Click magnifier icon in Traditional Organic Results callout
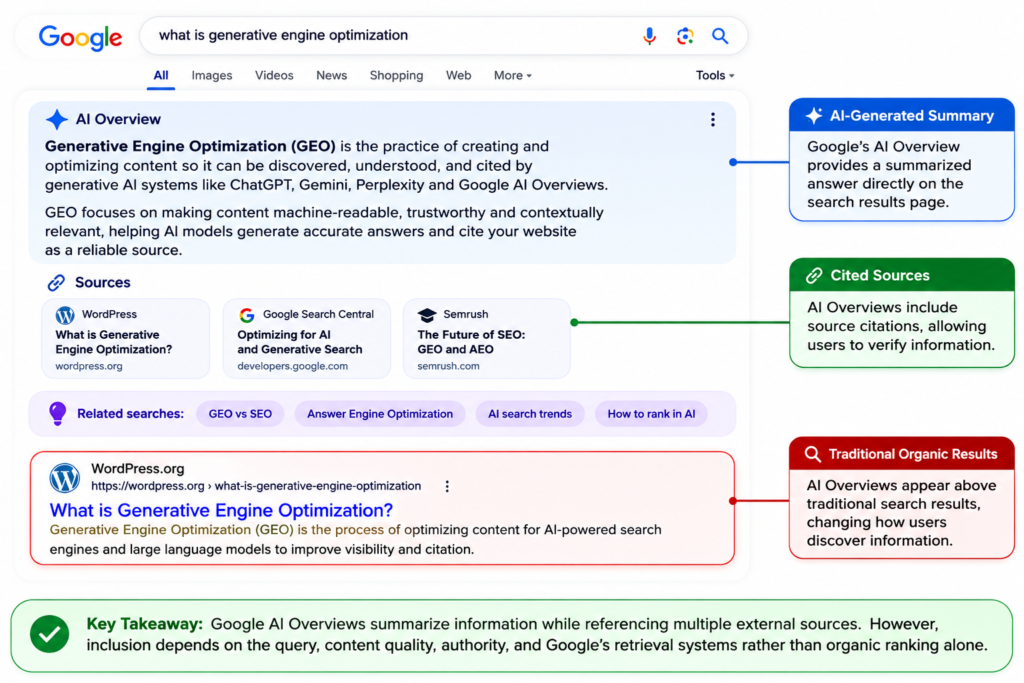 click(x=812, y=454)
